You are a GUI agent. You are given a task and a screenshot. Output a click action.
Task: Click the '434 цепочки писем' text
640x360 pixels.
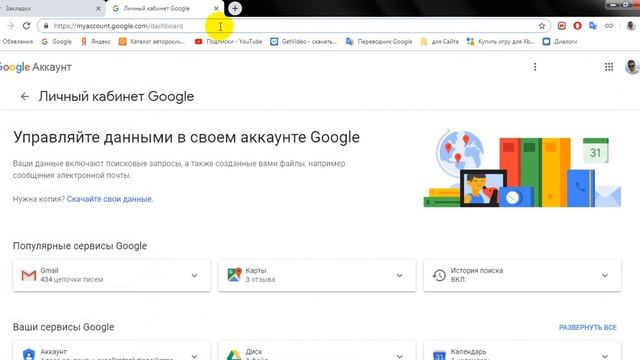click(71, 280)
